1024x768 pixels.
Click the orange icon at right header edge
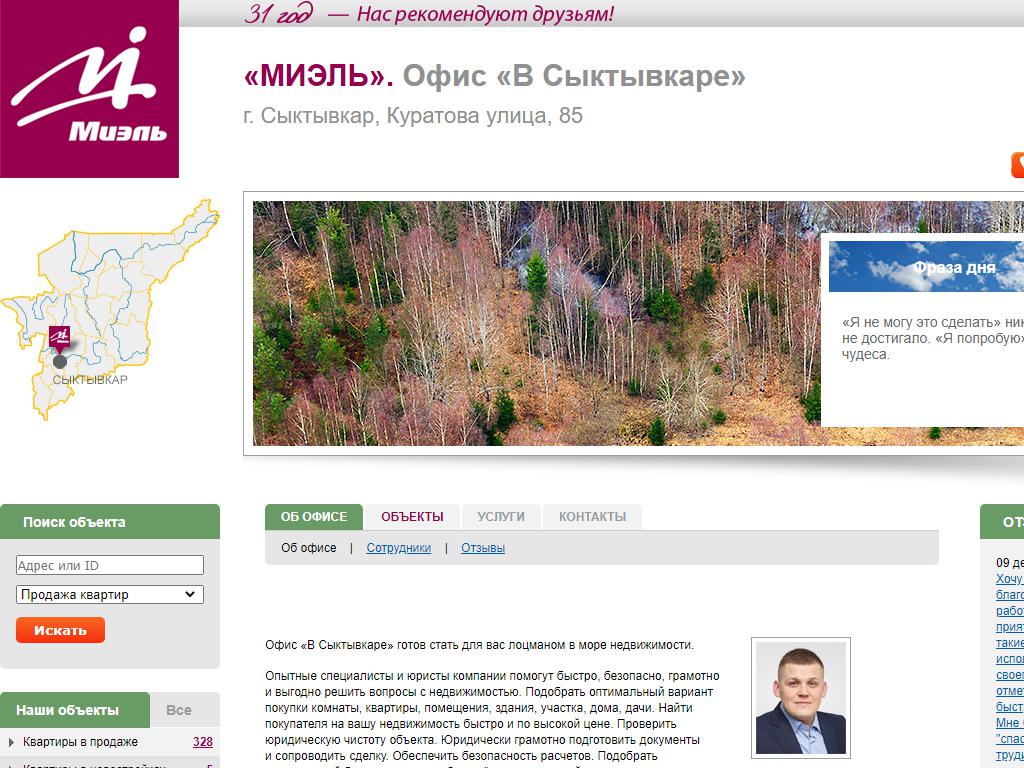(1017, 165)
